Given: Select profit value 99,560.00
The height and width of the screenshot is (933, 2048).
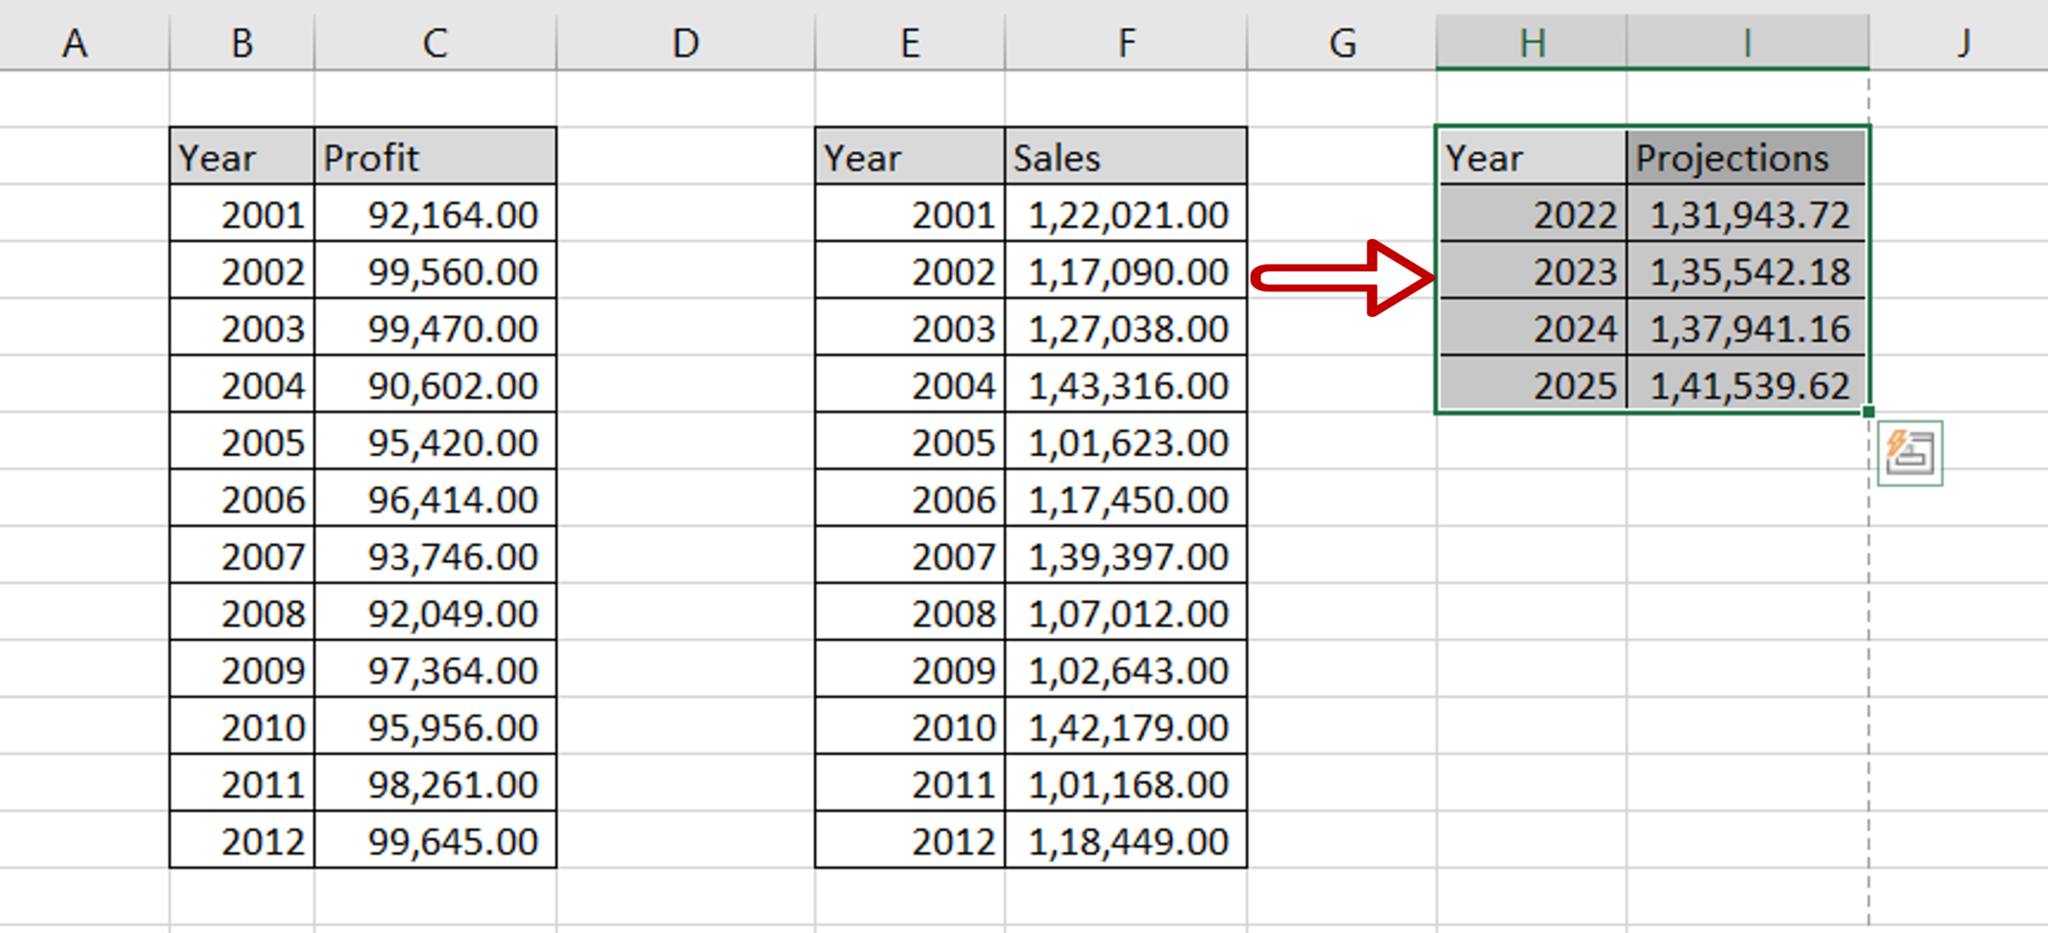Looking at the screenshot, I should (435, 270).
